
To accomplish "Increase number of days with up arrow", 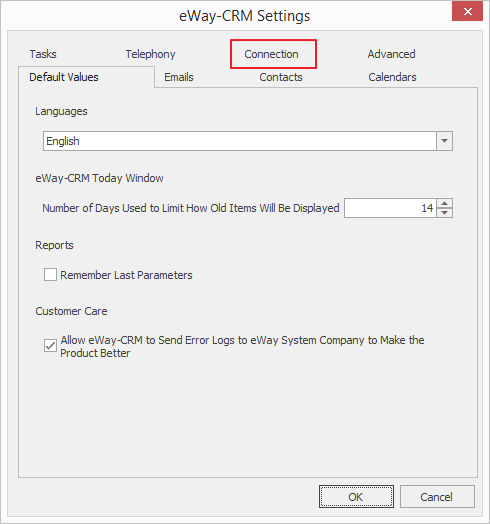I will click(x=445, y=203).
